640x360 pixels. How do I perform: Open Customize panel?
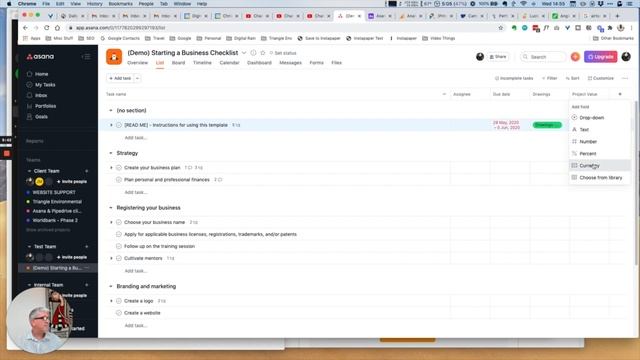600,78
